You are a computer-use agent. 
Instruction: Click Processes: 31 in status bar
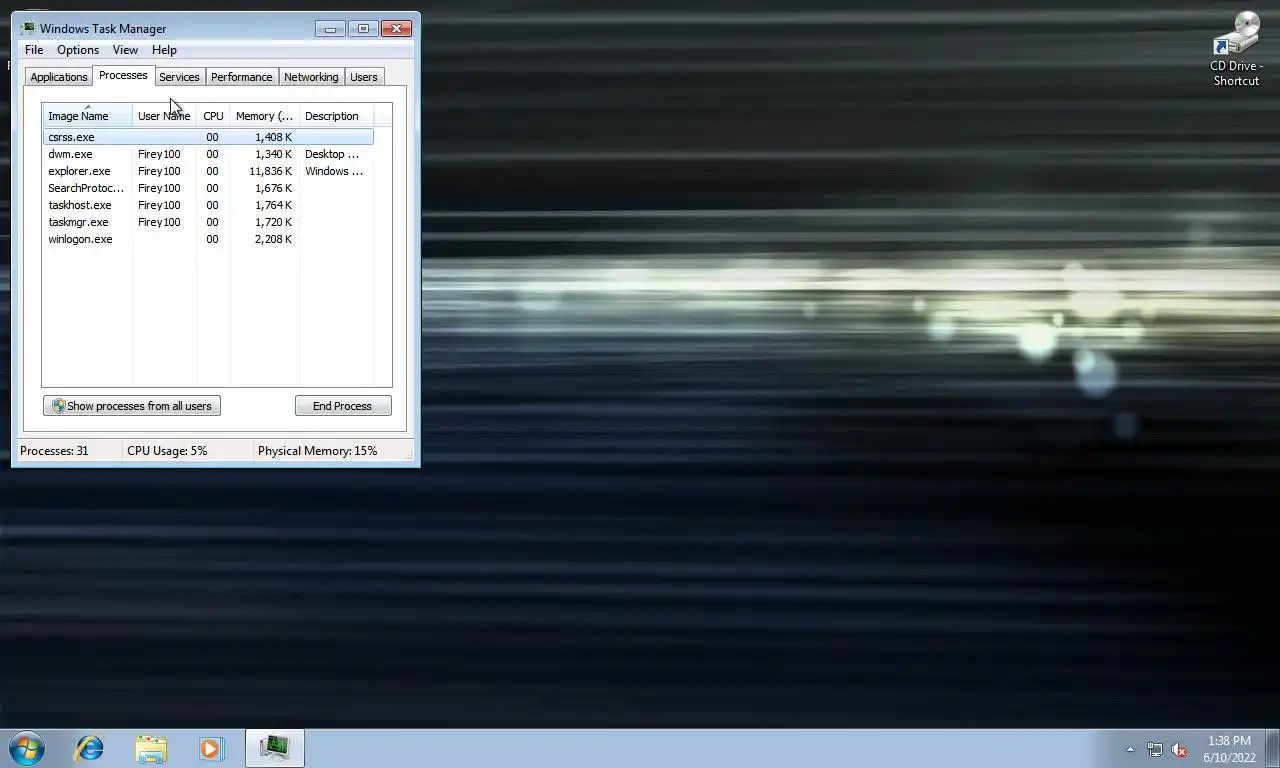[x=54, y=451]
